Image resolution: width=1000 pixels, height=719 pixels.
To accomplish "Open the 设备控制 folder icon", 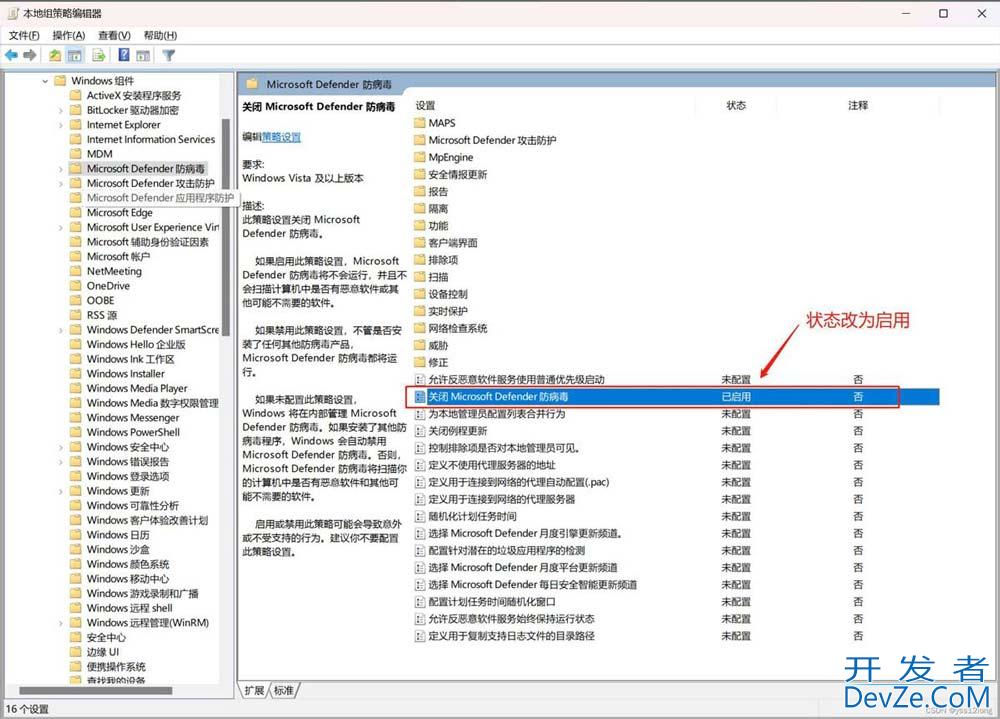I will pyautogui.click(x=420, y=294).
